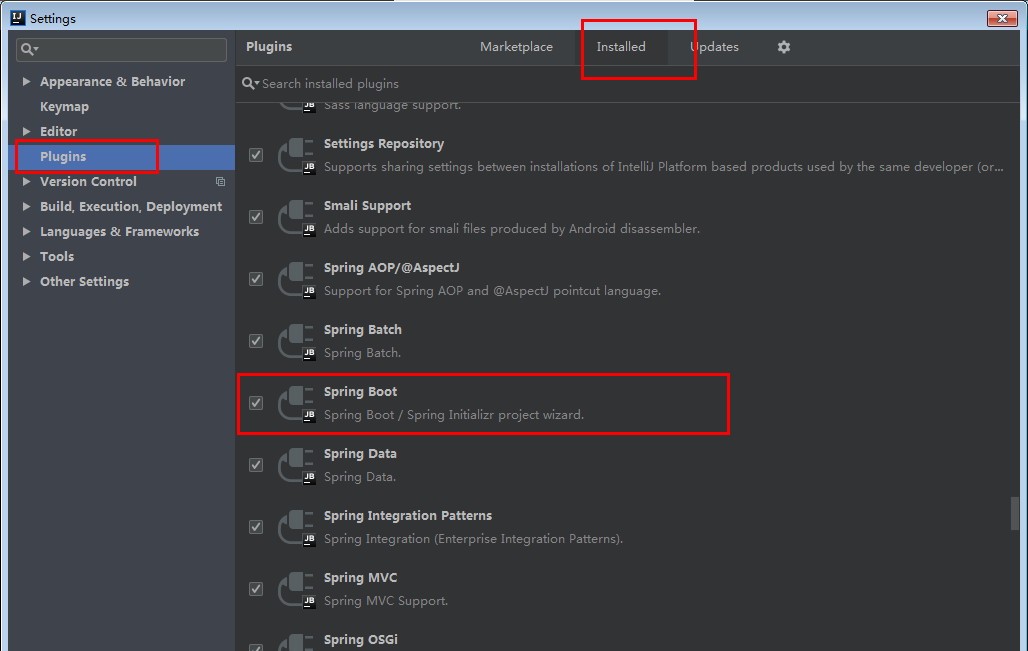Screen dimensions: 1028x651
Task: Click the Settings Repository plugin icon
Action: click(x=296, y=155)
